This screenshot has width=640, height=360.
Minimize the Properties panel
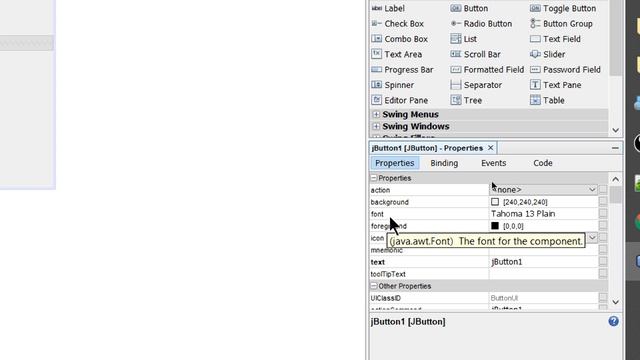615,148
